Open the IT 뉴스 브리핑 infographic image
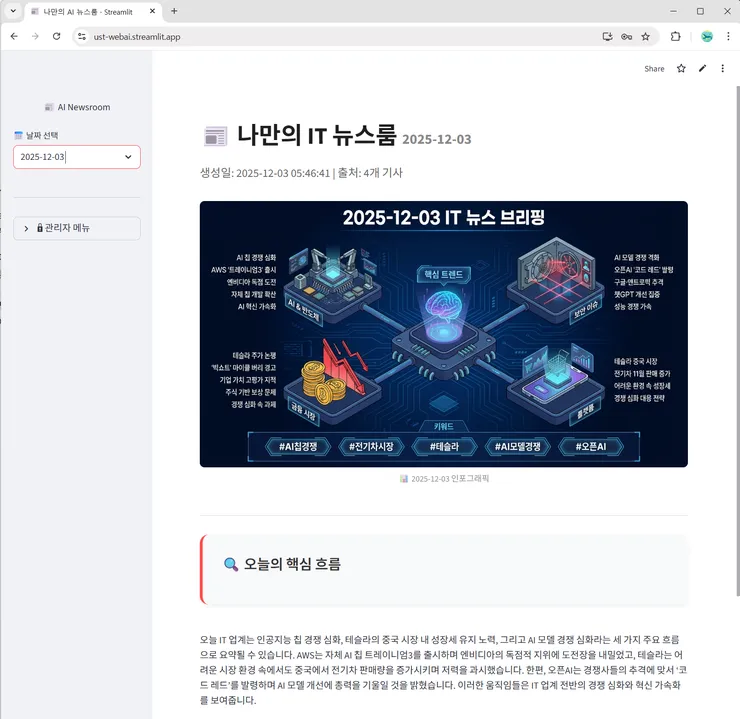Image resolution: width=740 pixels, height=719 pixels. point(444,334)
